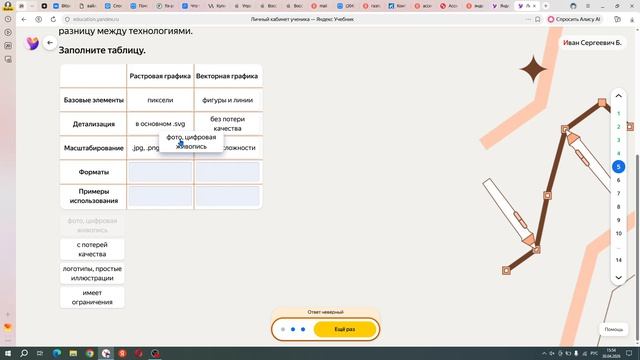This screenshot has height=360, width=640.
Task: Go to task 10 in the navigator
Action: coord(618,233)
